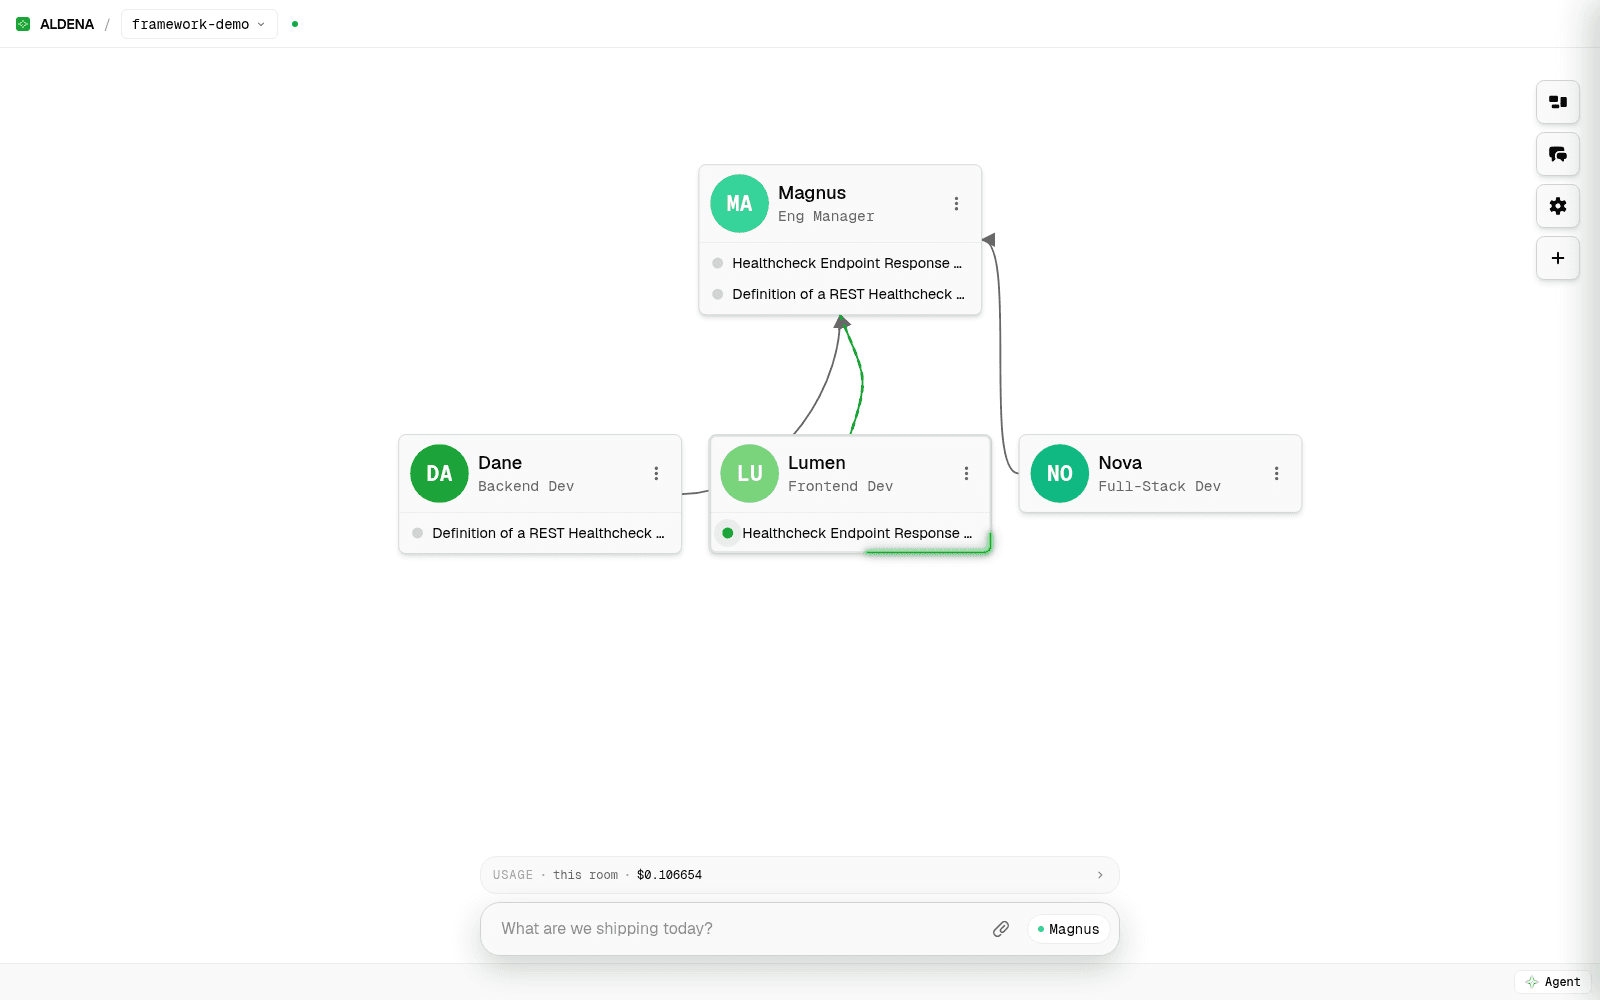Select Lumen's active Healthcheck Endpoint Response task
1600x1000 pixels.
pyautogui.click(x=850, y=533)
